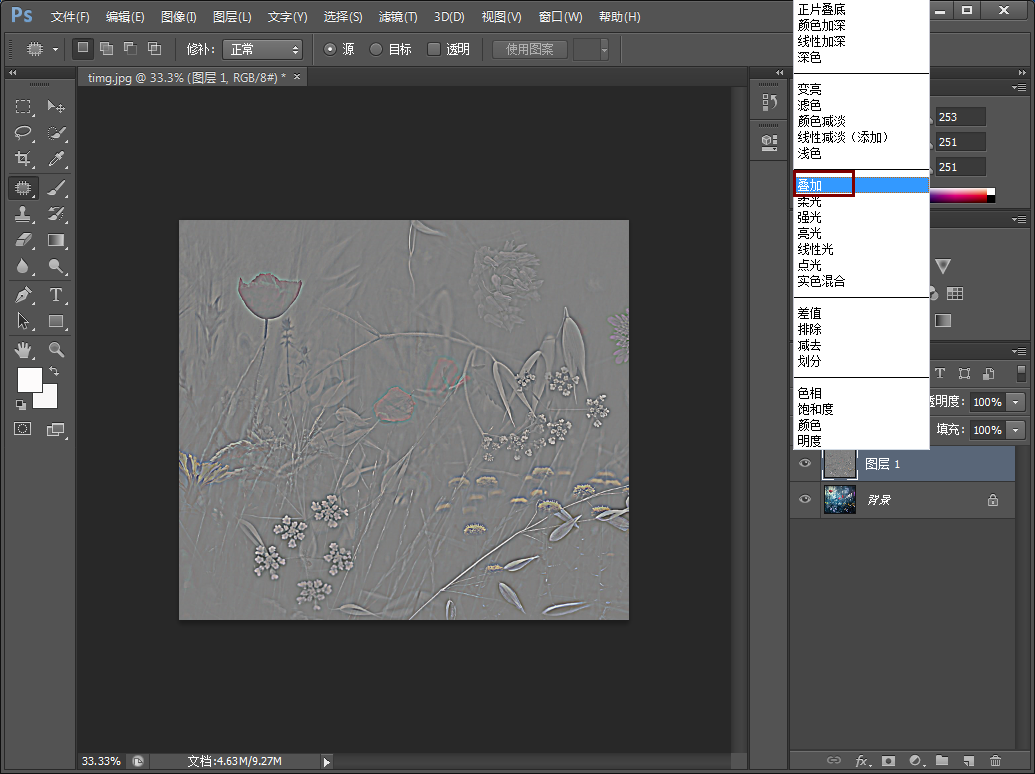Open the status bar info arrow

327,761
